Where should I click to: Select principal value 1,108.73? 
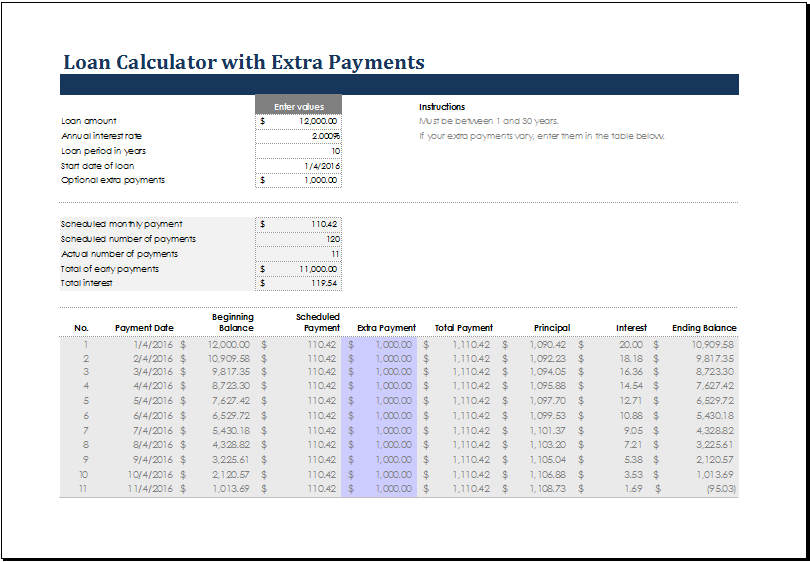pyautogui.click(x=548, y=489)
